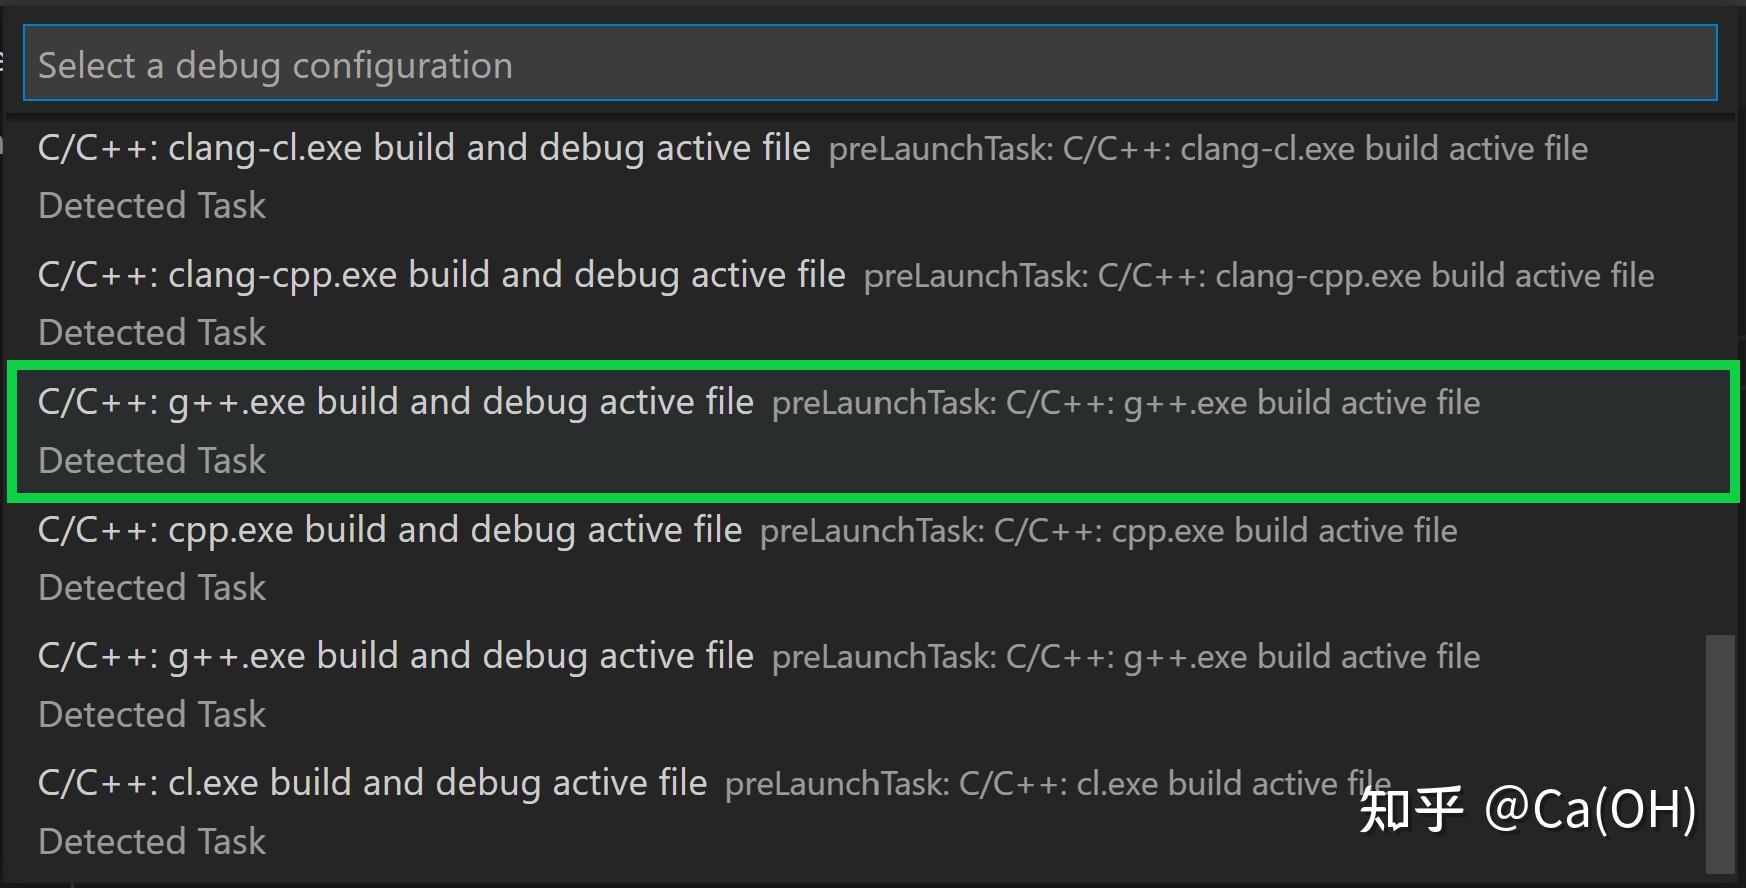Click the preLaunchTask description for clang-cl.exe
Image resolution: width=1746 pixels, height=888 pixels.
click(1207, 148)
